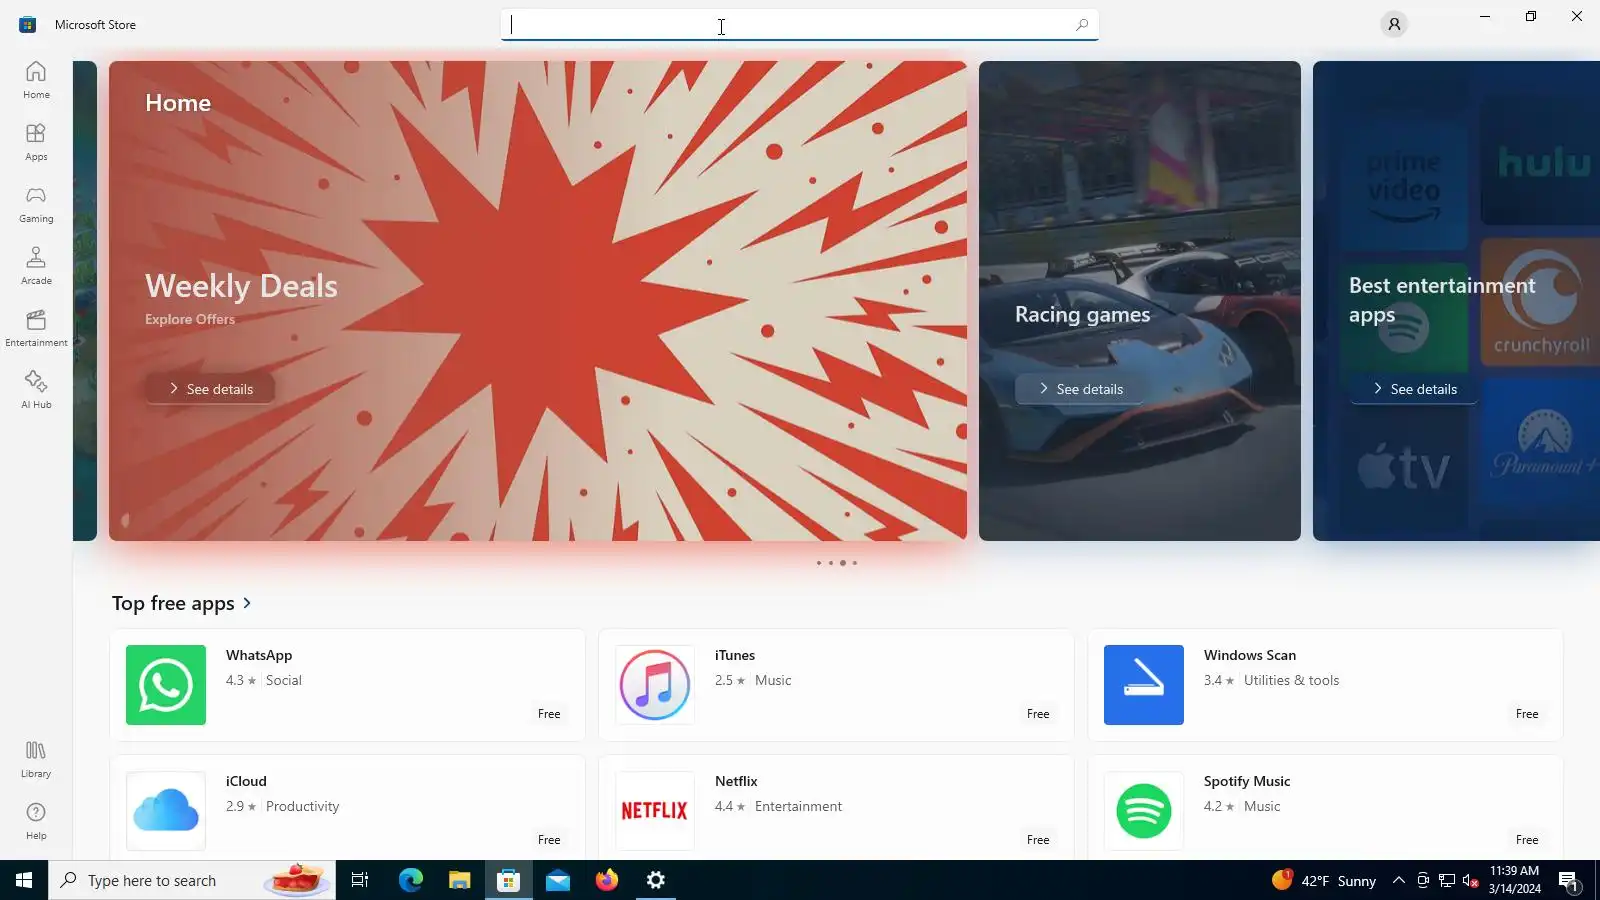Screen dimensions: 1600x900
Task: Click the search magnifier icon
Action: 1082,24
